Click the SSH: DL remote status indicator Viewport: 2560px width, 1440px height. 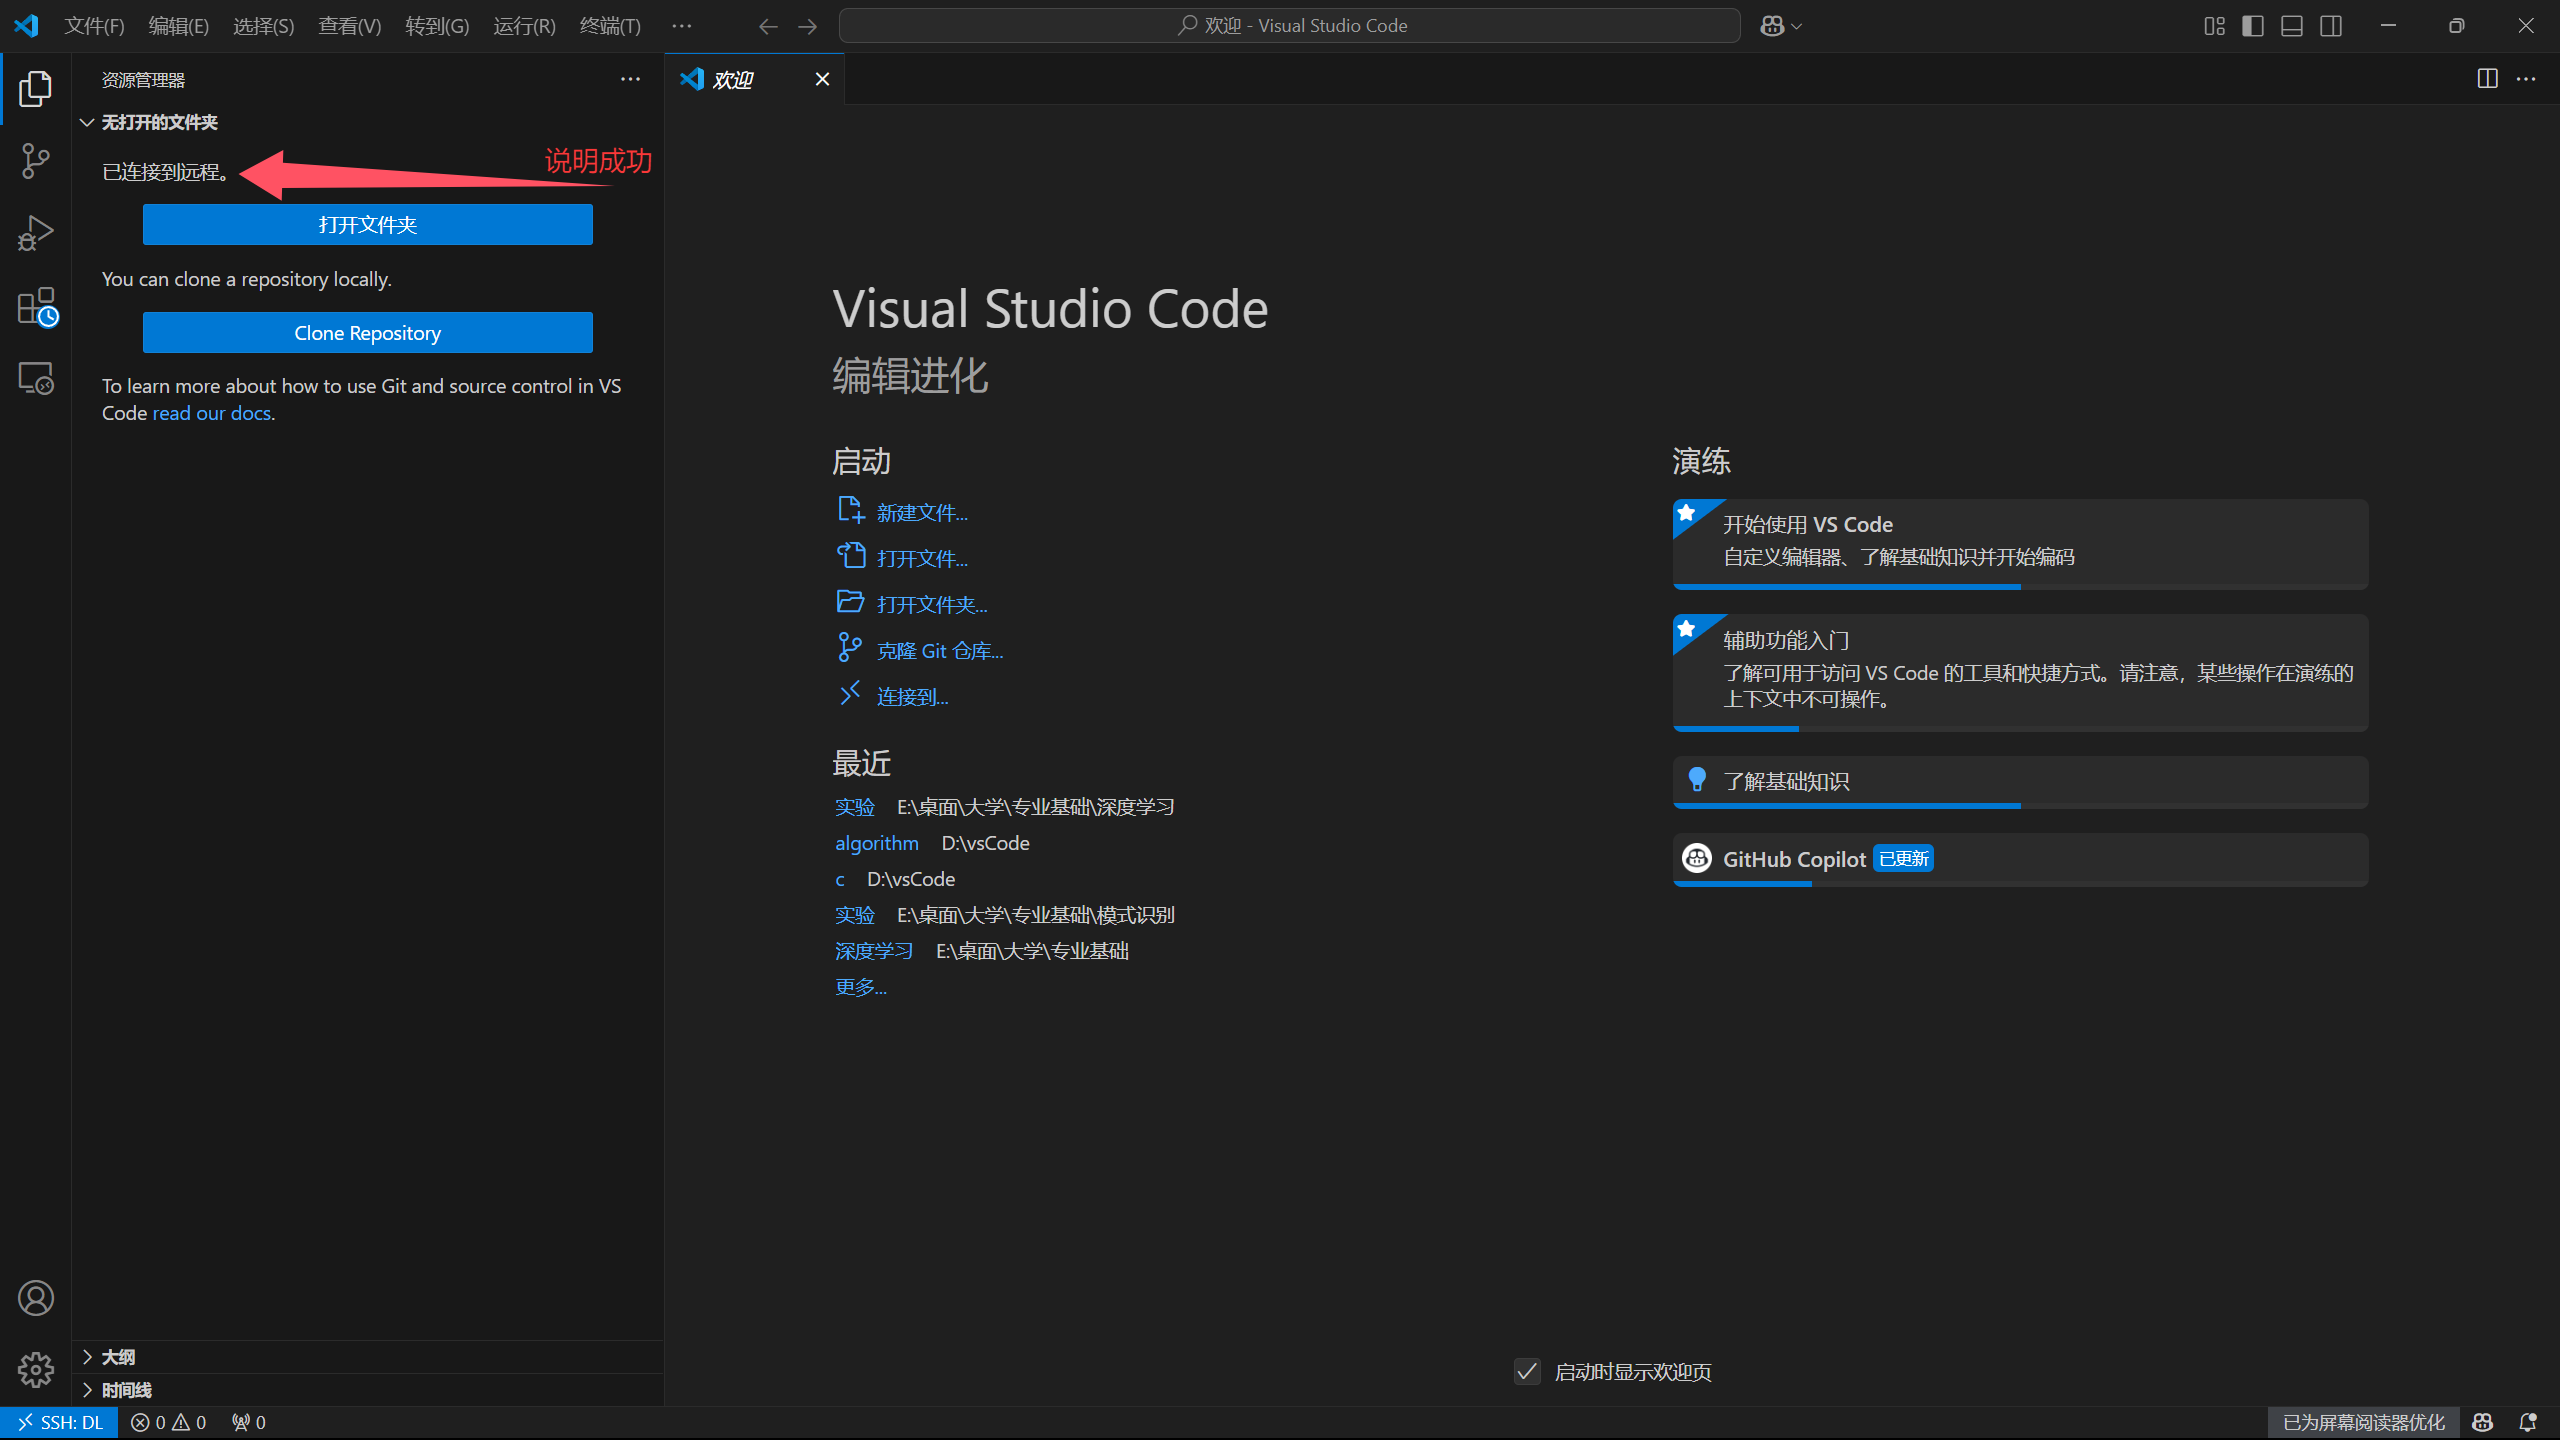[60, 1422]
